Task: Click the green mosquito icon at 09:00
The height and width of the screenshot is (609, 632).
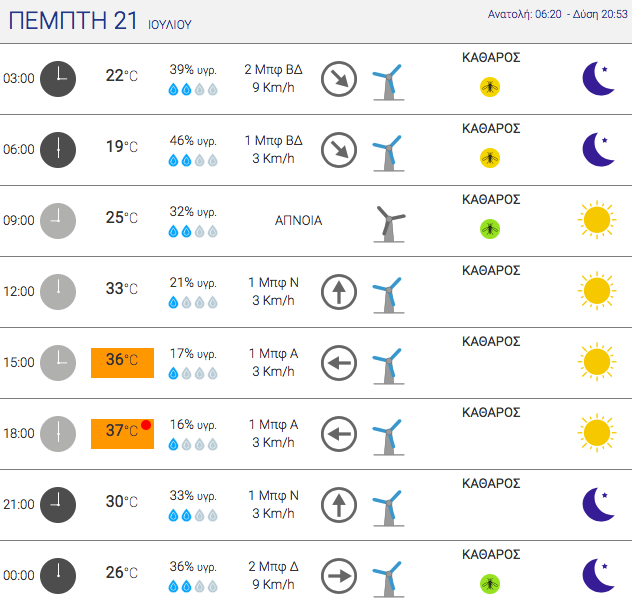Action: coord(490,229)
